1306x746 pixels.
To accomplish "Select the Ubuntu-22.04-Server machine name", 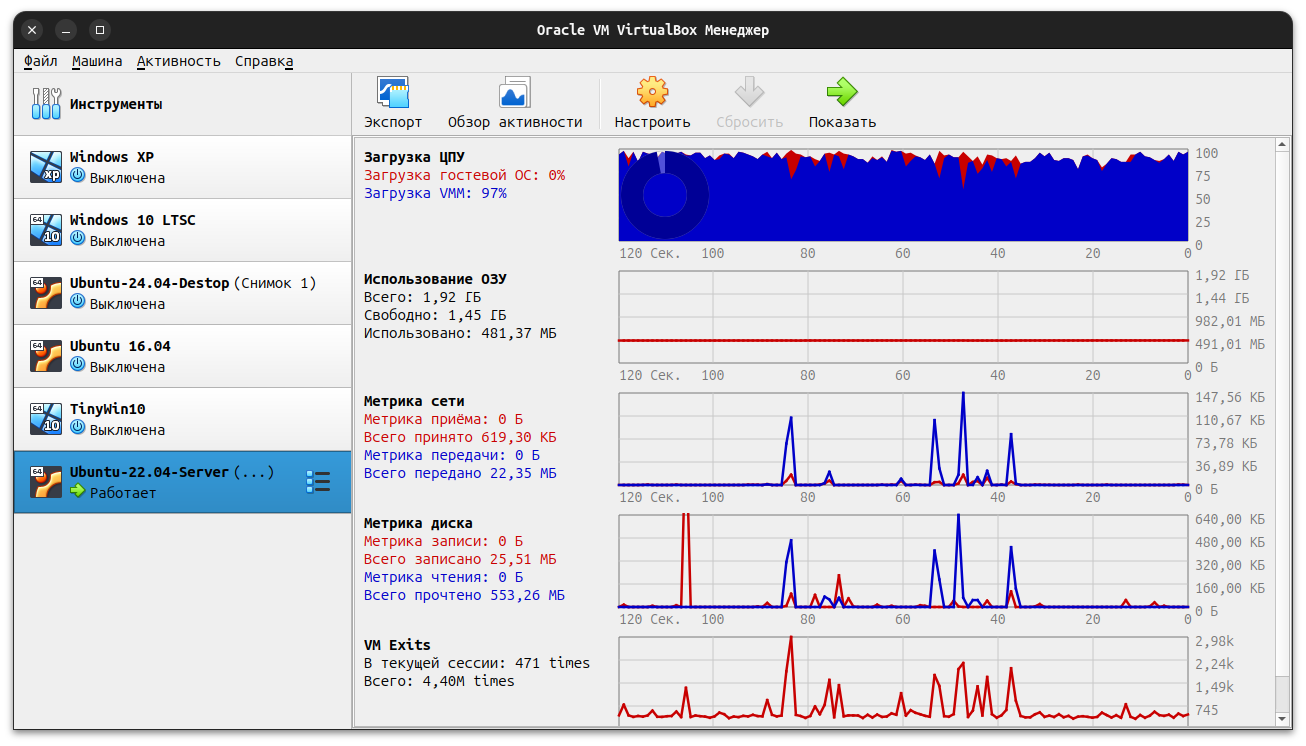I will coord(150,472).
